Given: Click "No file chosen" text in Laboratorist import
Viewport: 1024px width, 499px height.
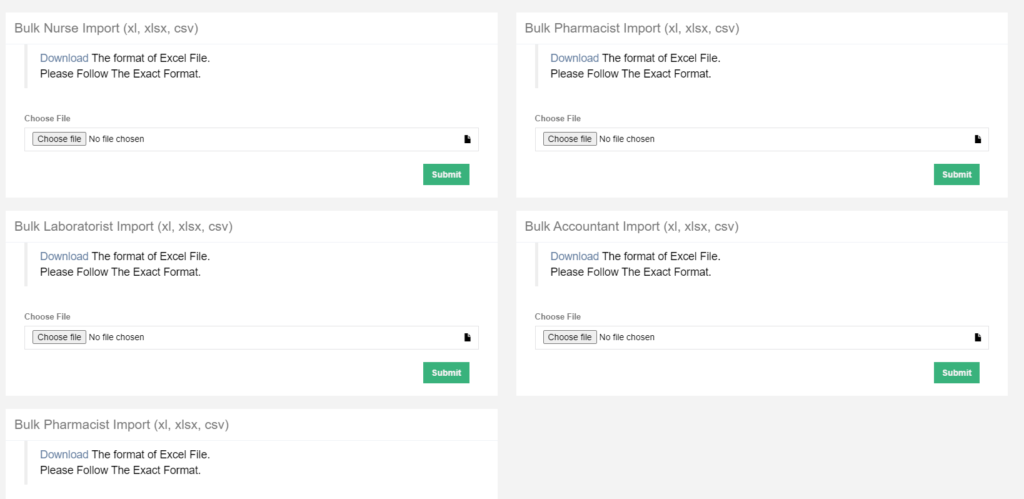Looking at the screenshot, I should click(x=116, y=338).
